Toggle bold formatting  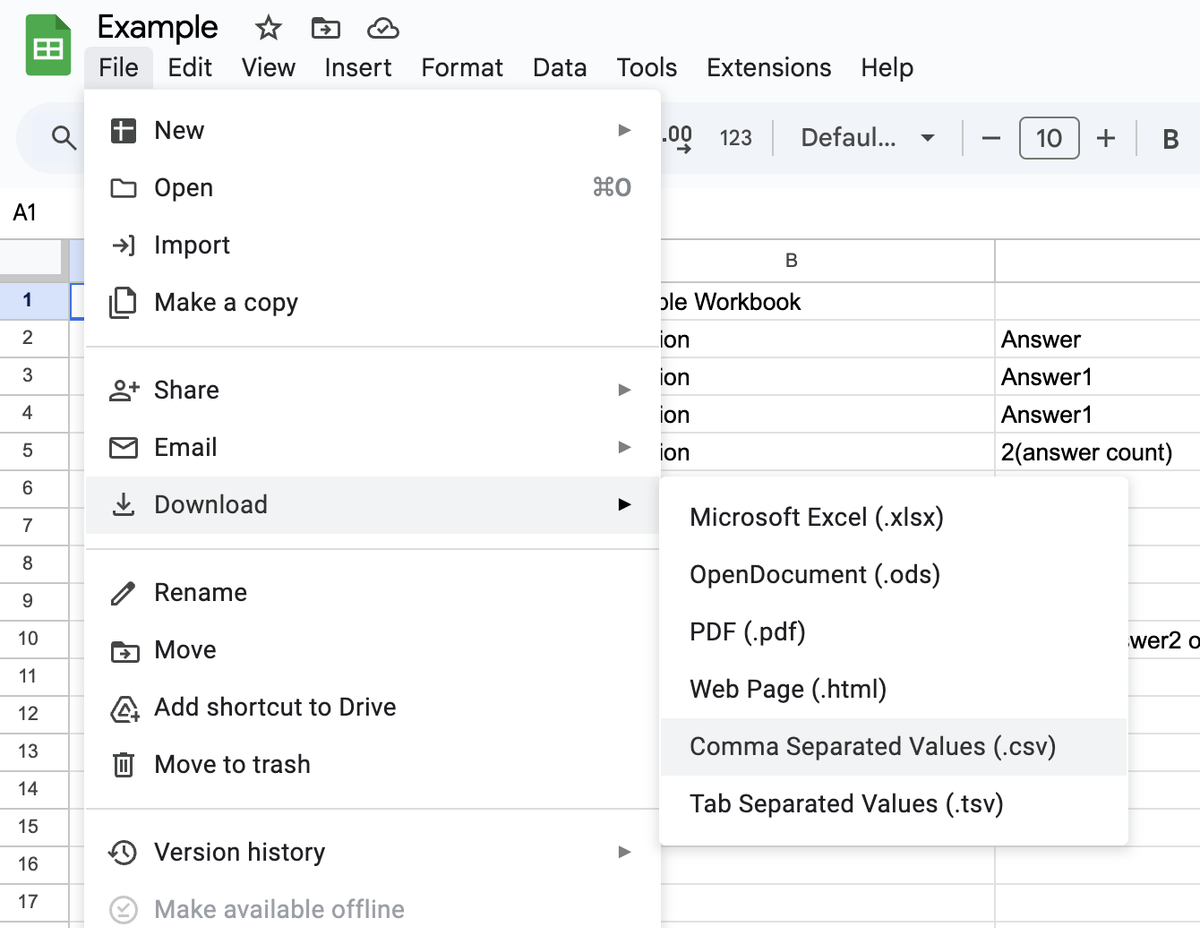(1169, 138)
